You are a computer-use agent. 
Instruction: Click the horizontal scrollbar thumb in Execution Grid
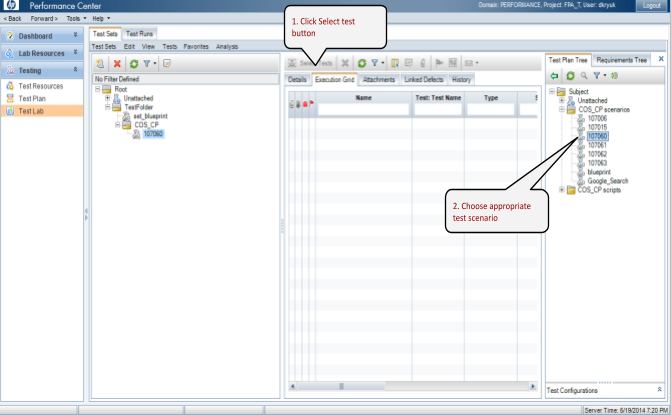pos(341,386)
